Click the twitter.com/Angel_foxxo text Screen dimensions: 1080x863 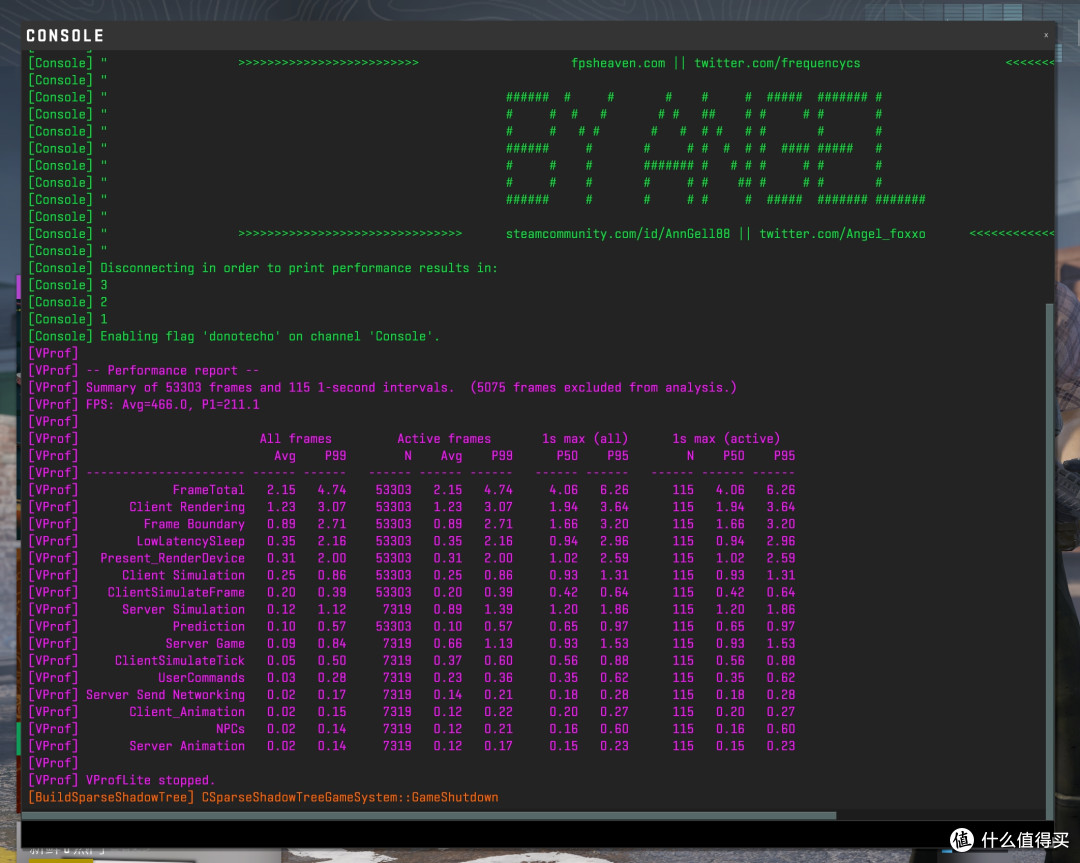pyautogui.click(x=842, y=234)
